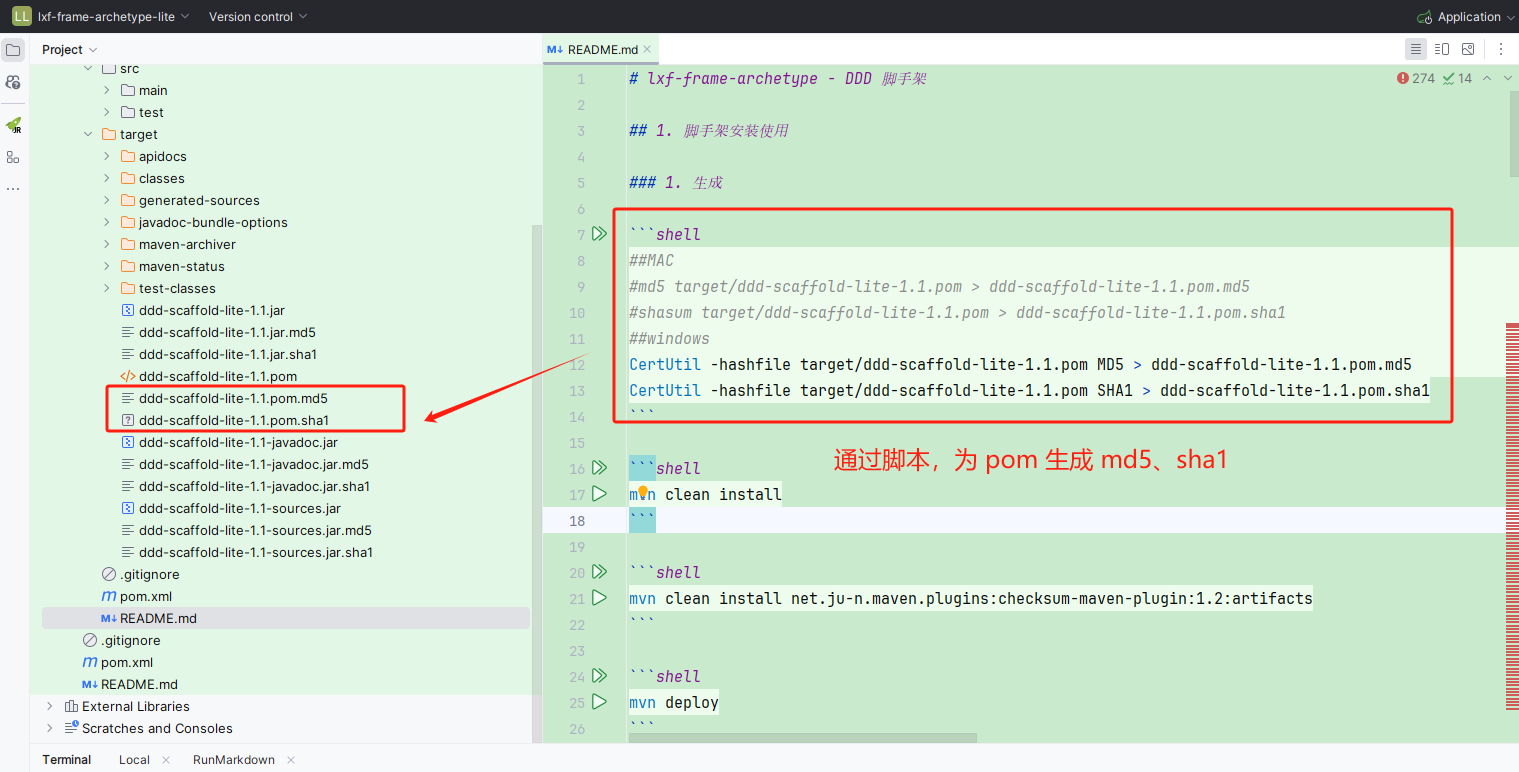
Task: Open editor tab more options menu
Action: [1500, 49]
